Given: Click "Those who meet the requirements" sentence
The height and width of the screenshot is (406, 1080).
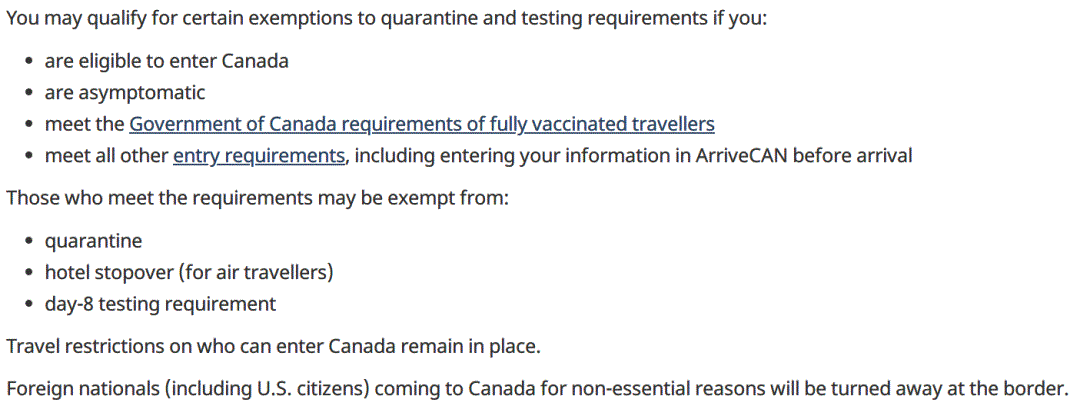Looking at the screenshot, I should pos(257,197).
